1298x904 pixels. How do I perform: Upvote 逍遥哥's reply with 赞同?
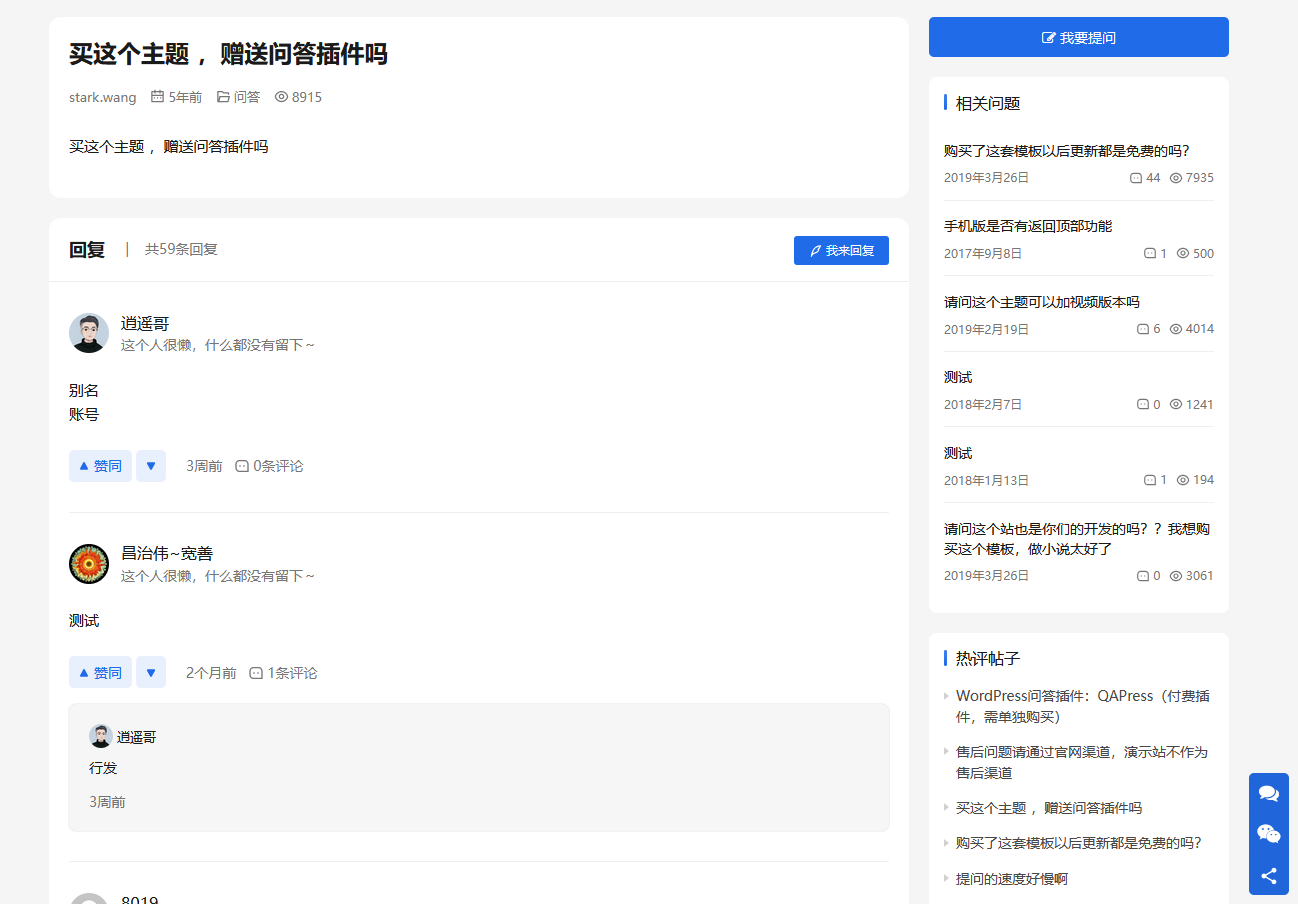click(x=100, y=466)
